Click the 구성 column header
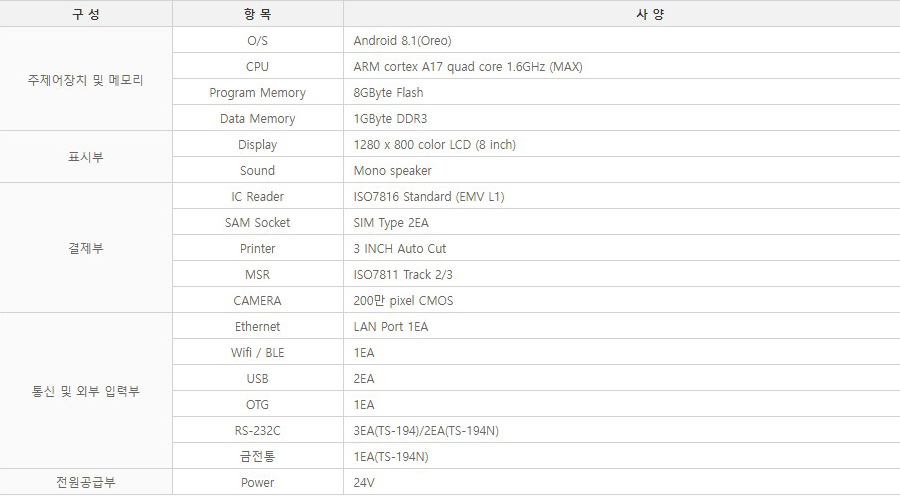This screenshot has height=500, width=900. (x=86, y=15)
